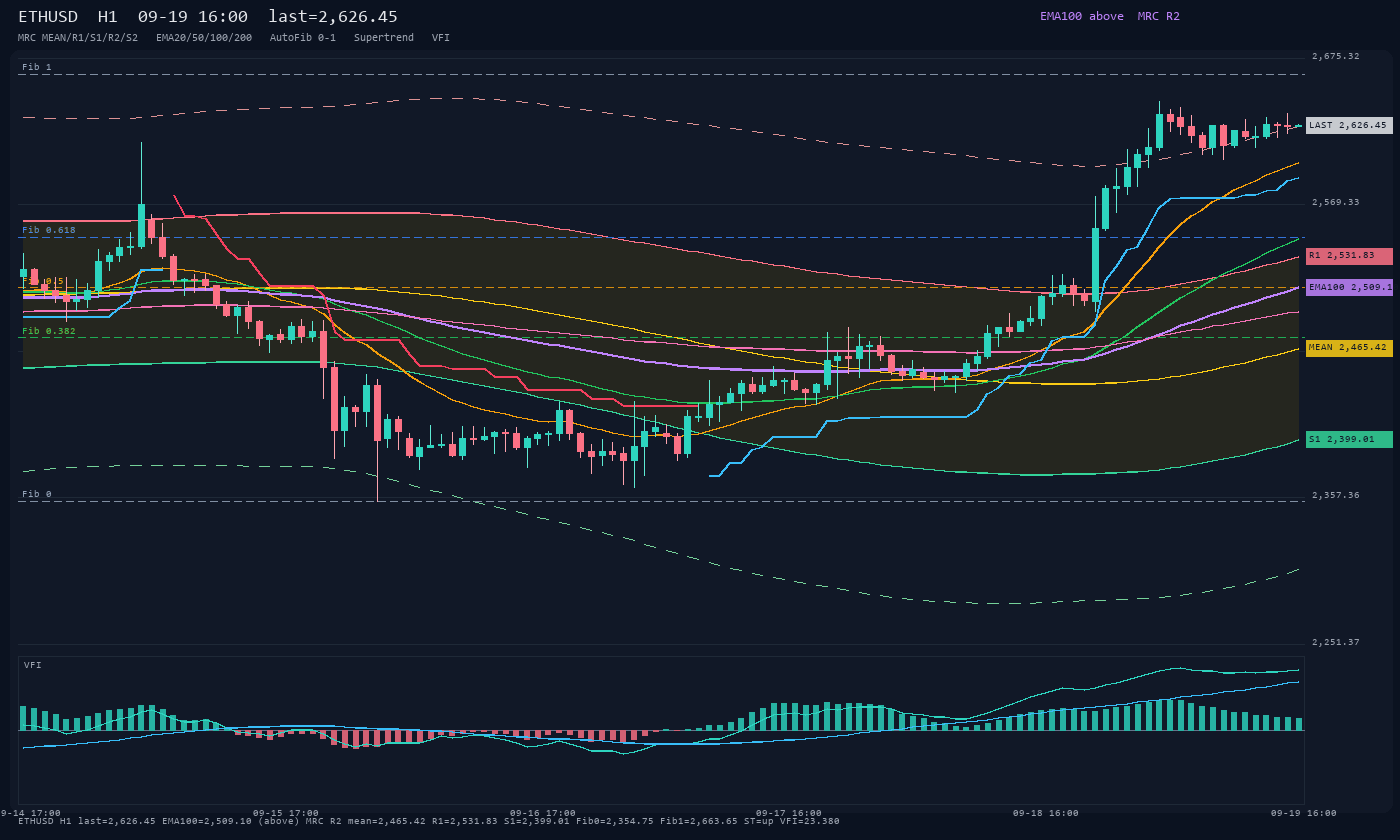The height and width of the screenshot is (840, 1400).
Task: Select the EMA100 2,509.1 axis tag
Action: point(1349,287)
